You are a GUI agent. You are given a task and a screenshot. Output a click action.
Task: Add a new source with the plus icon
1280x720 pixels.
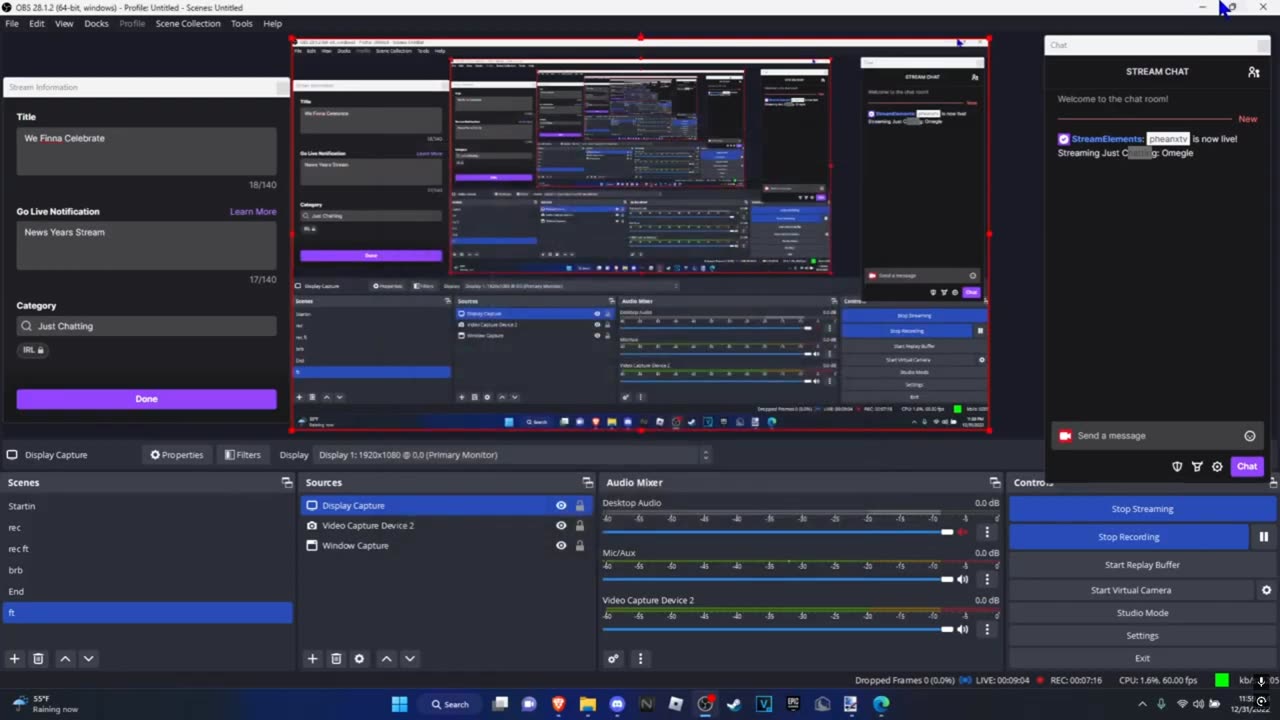click(312, 659)
